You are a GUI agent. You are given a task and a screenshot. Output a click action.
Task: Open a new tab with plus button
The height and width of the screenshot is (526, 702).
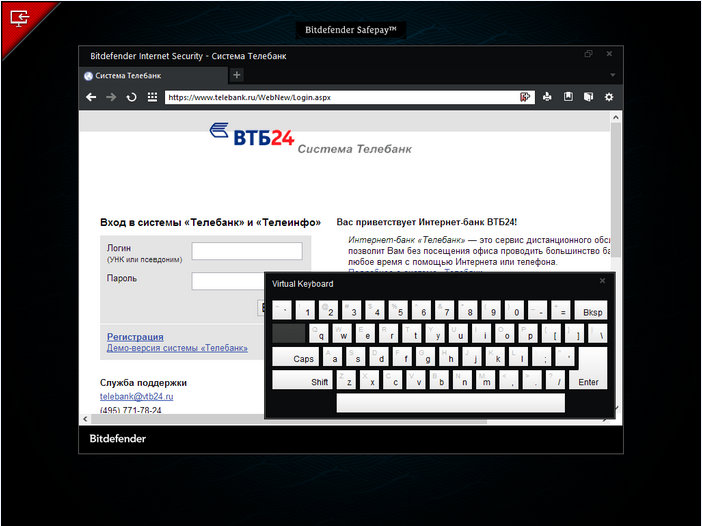tap(237, 75)
